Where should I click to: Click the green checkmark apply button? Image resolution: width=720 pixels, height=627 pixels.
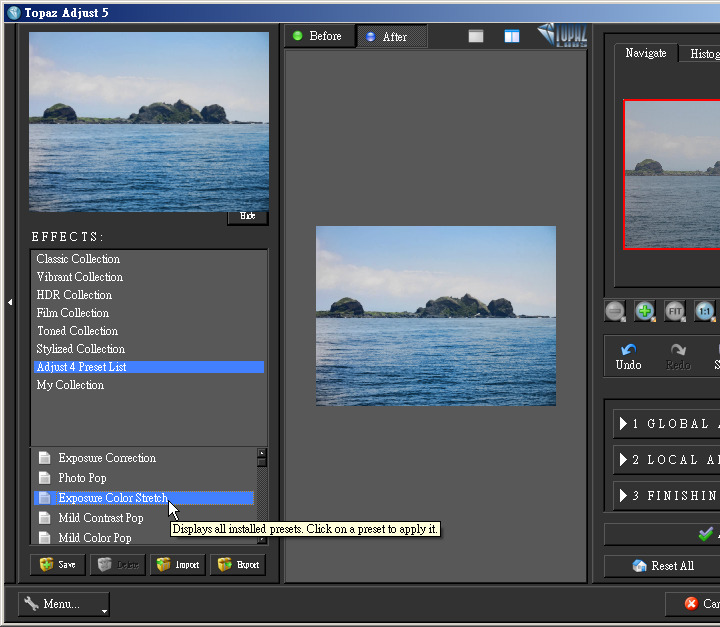pos(706,534)
